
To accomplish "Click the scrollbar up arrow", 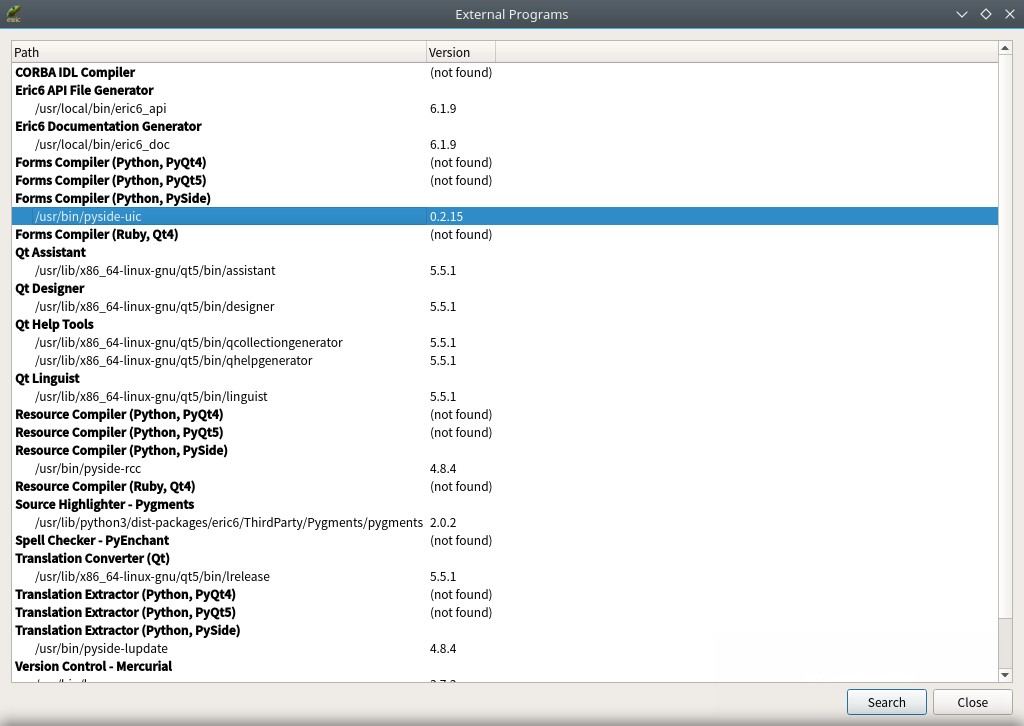I will pos(1005,48).
